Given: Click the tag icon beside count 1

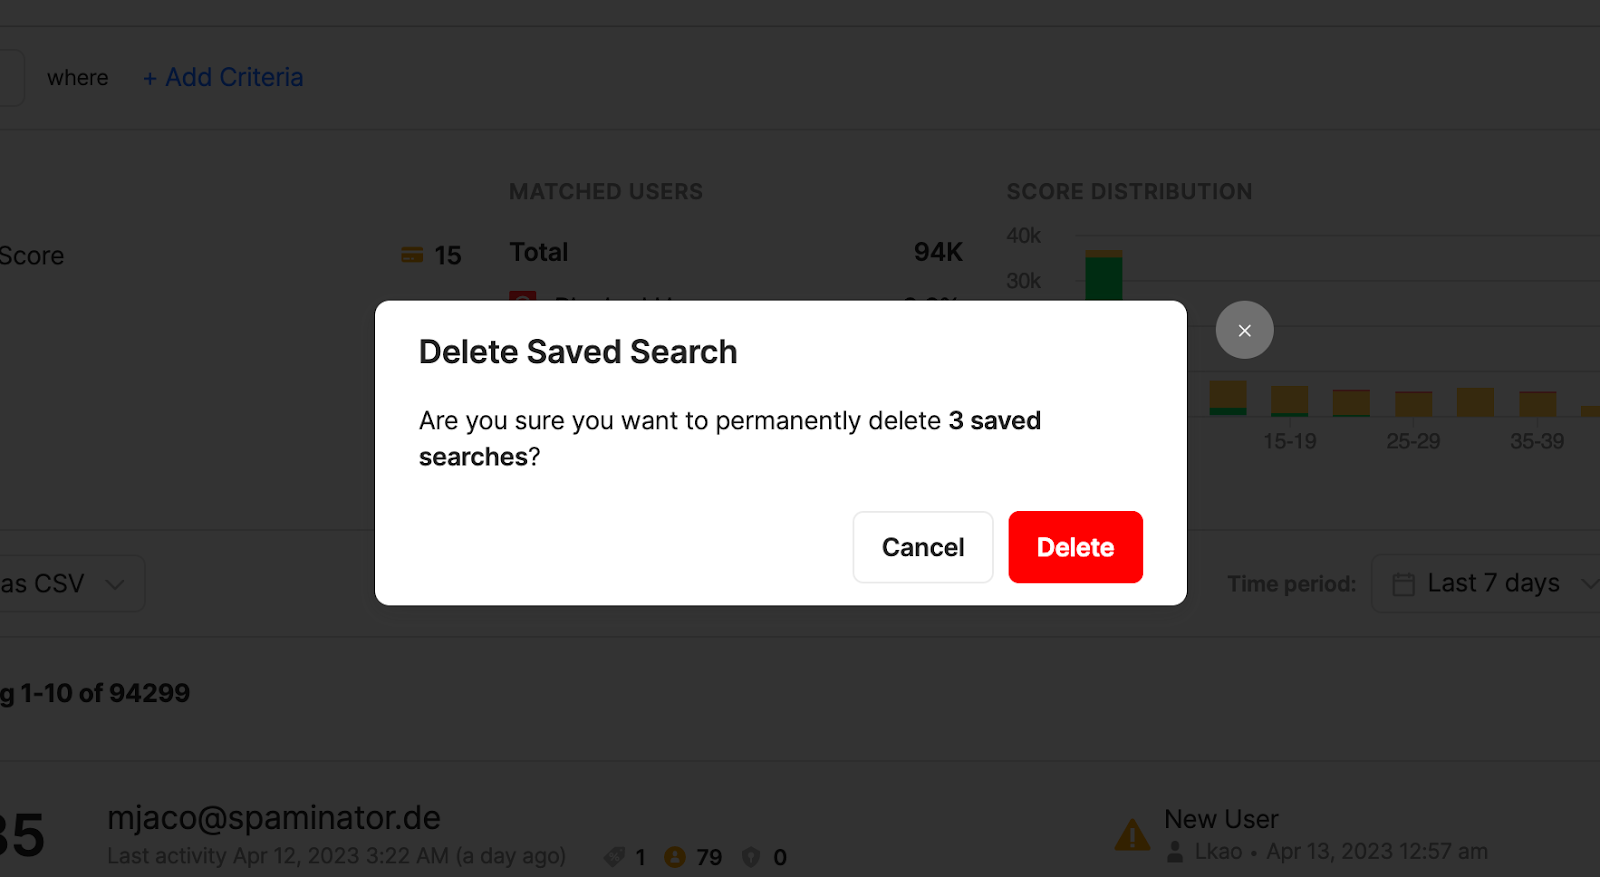Looking at the screenshot, I should tap(614, 857).
